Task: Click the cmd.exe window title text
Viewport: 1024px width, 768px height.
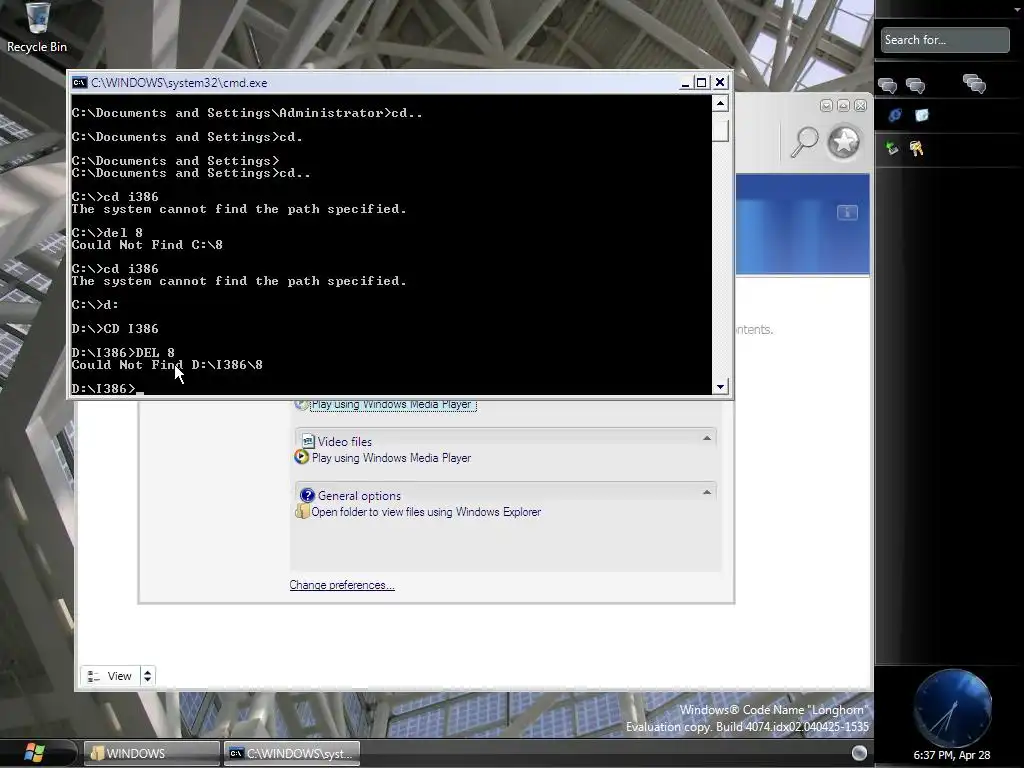Action: 179,83
